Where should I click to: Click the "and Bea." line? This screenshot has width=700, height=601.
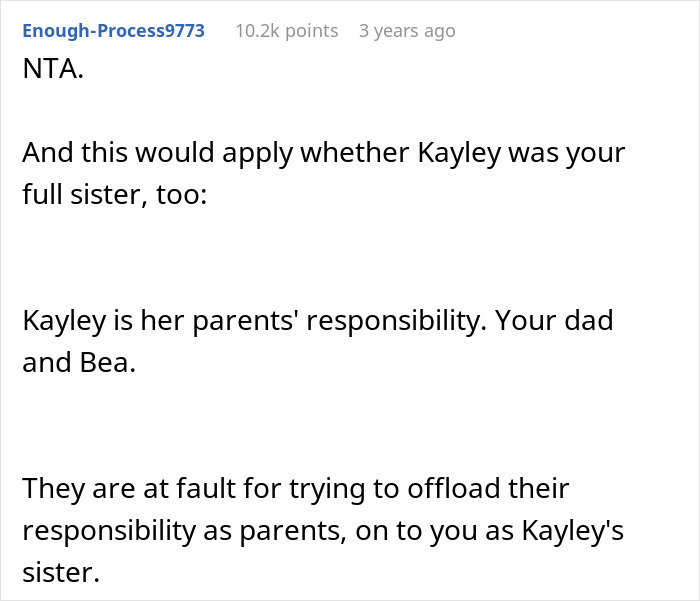click(x=78, y=362)
